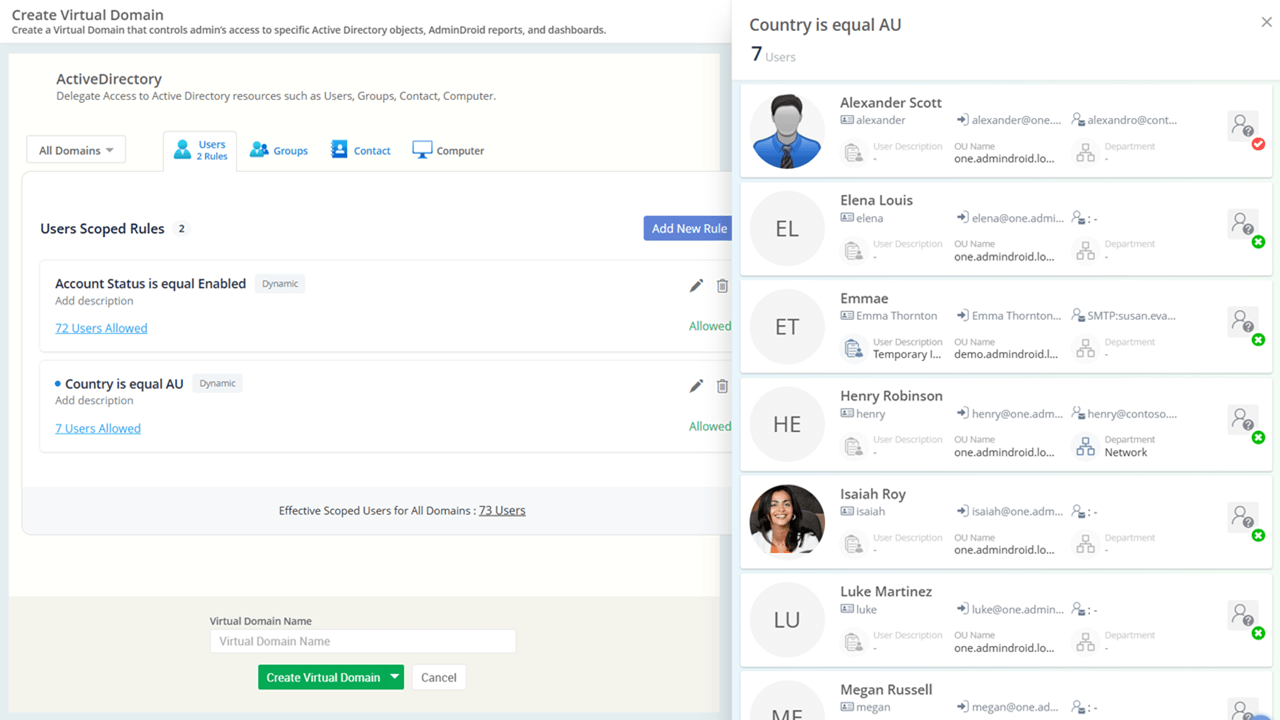Open the 72 Users Allowed link
This screenshot has height=720, width=1280.
coord(101,327)
